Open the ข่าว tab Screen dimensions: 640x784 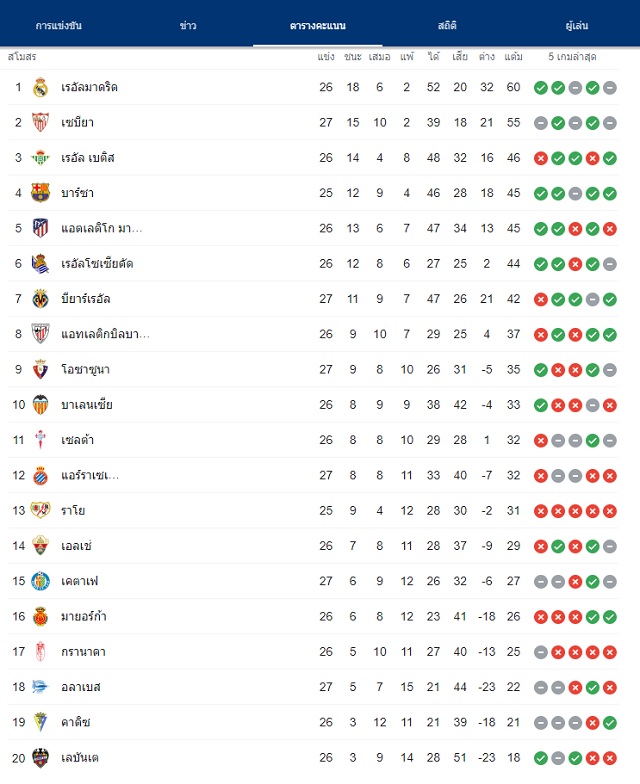point(188,26)
